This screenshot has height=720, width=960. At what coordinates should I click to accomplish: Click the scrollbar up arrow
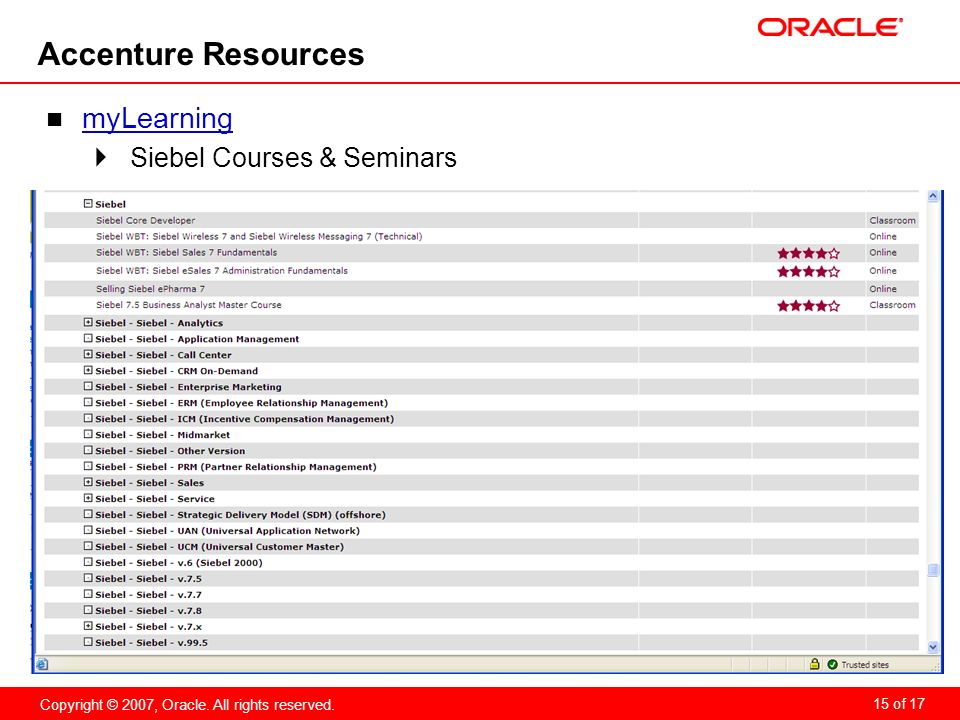coord(933,197)
